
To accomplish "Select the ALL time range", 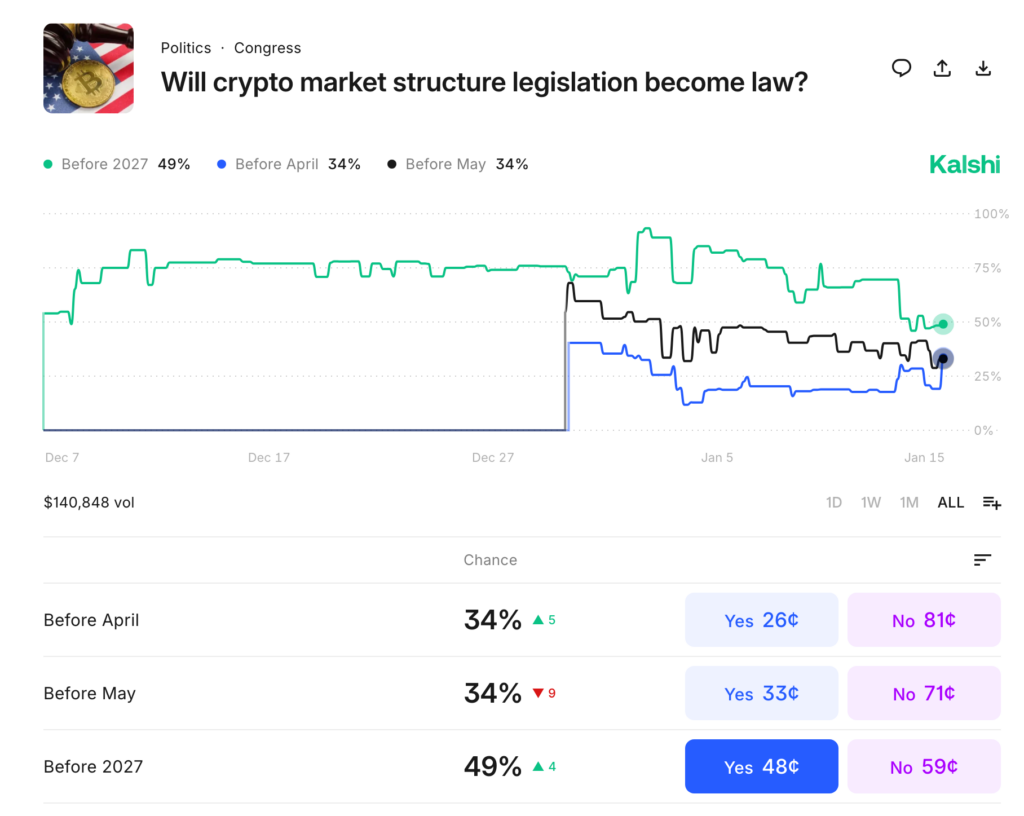I will point(950,502).
